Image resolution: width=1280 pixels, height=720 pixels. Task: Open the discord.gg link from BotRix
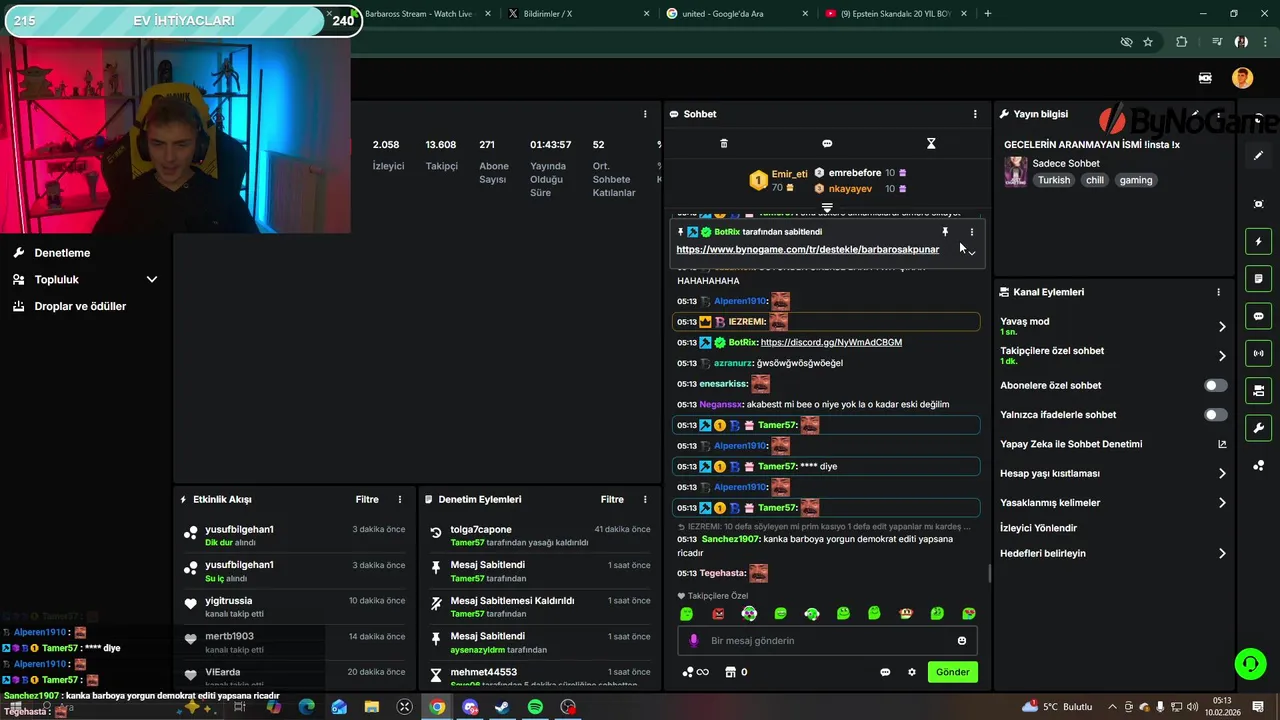pos(831,342)
